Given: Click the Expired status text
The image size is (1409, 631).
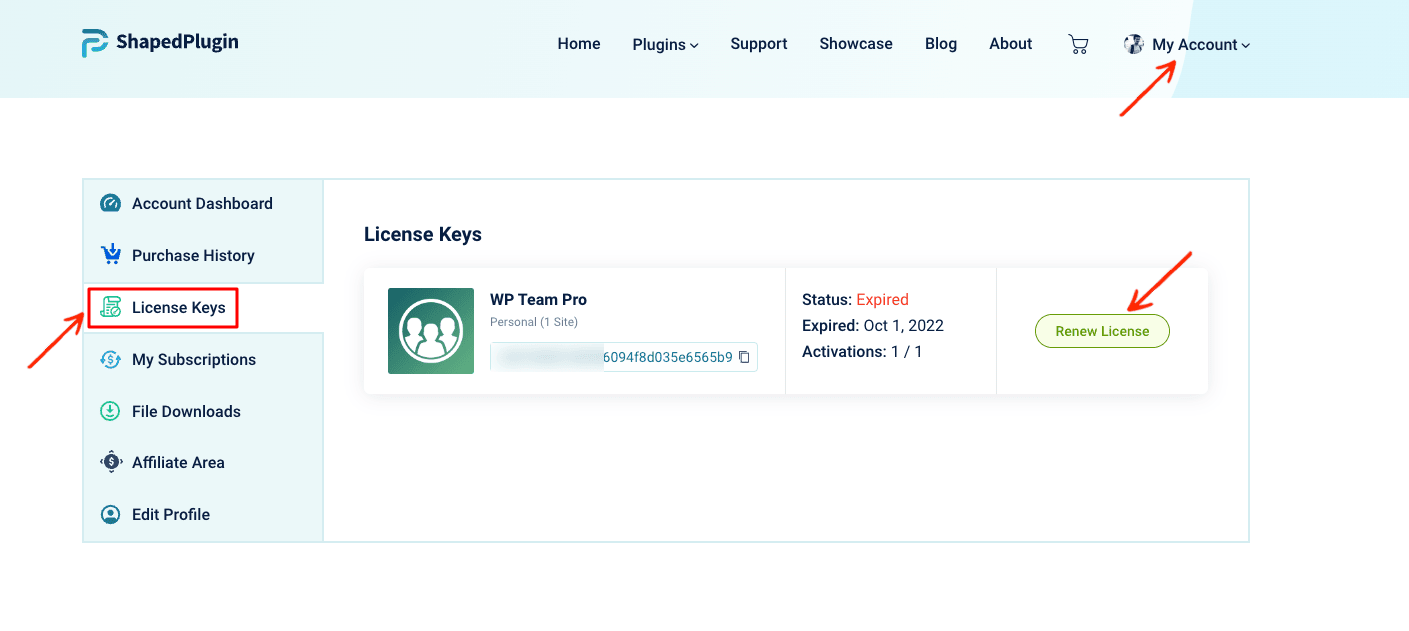Looking at the screenshot, I should click(883, 300).
